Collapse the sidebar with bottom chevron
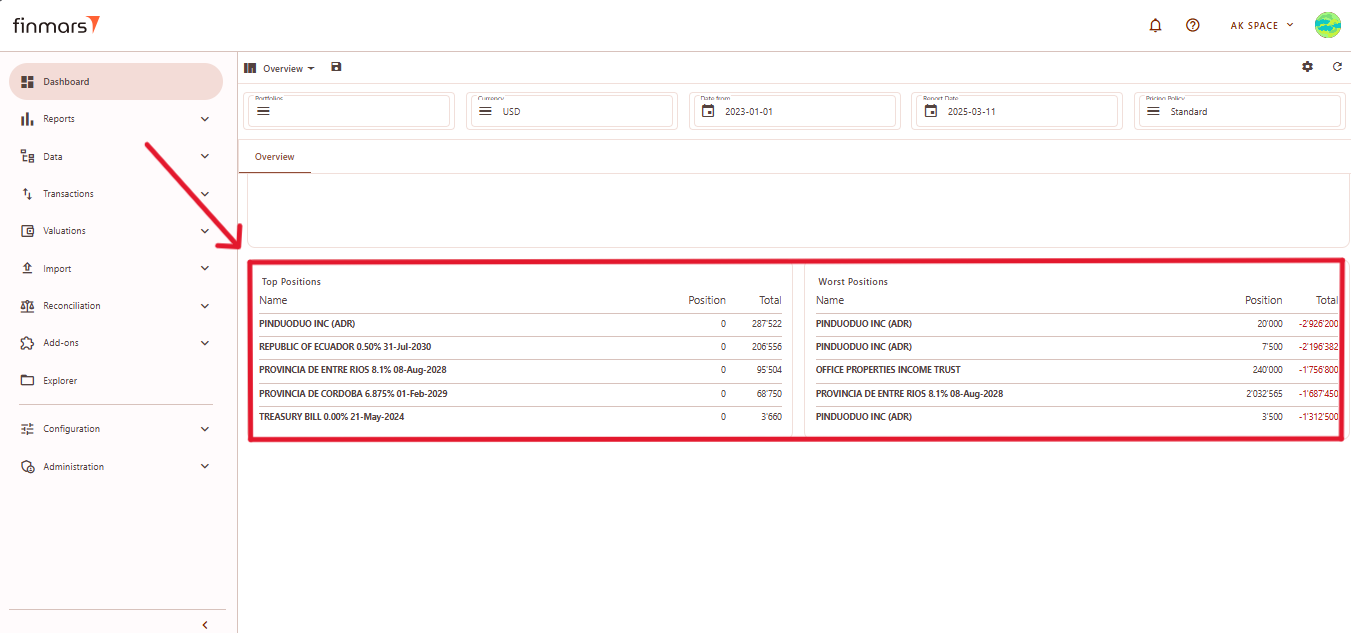This screenshot has width=1351, height=633. tap(205, 625)
